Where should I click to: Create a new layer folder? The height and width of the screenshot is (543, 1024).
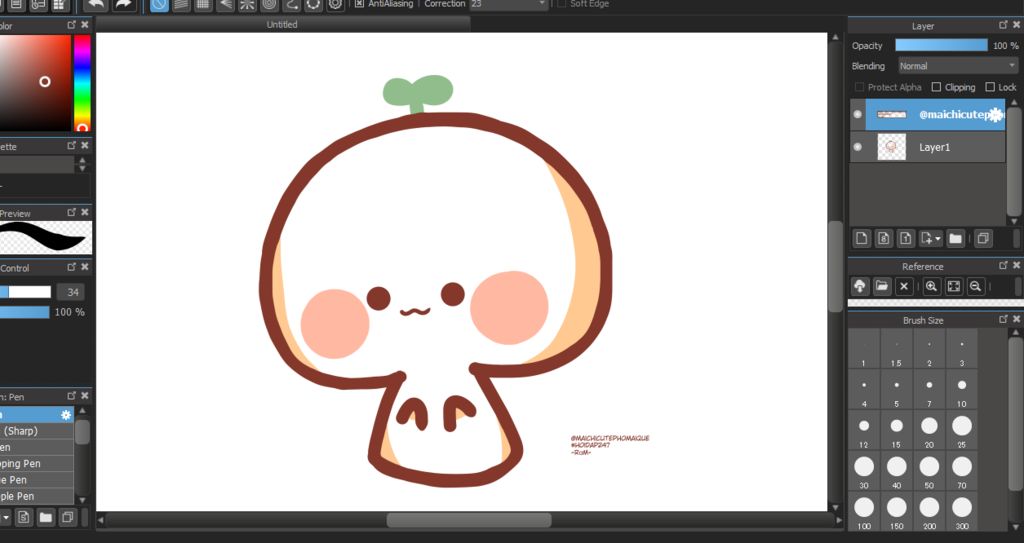click(x=955, y=239)
